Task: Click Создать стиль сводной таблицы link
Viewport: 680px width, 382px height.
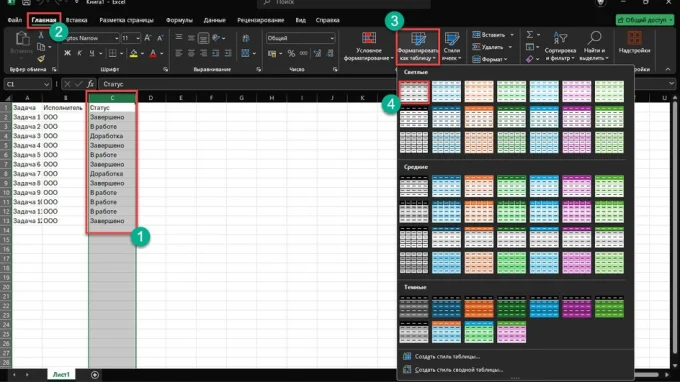Action: (x=459, y=370)
